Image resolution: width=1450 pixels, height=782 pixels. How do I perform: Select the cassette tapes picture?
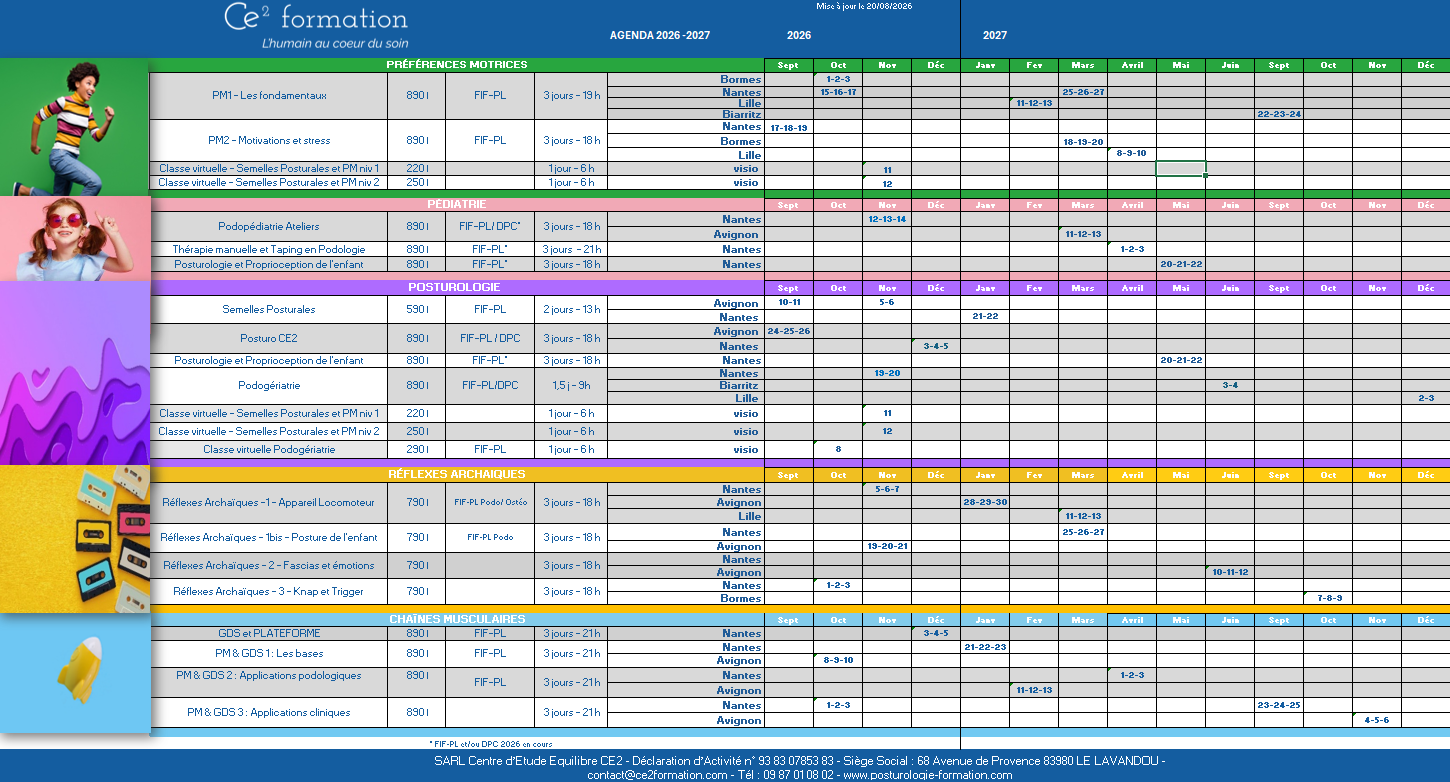coord(74,539)
